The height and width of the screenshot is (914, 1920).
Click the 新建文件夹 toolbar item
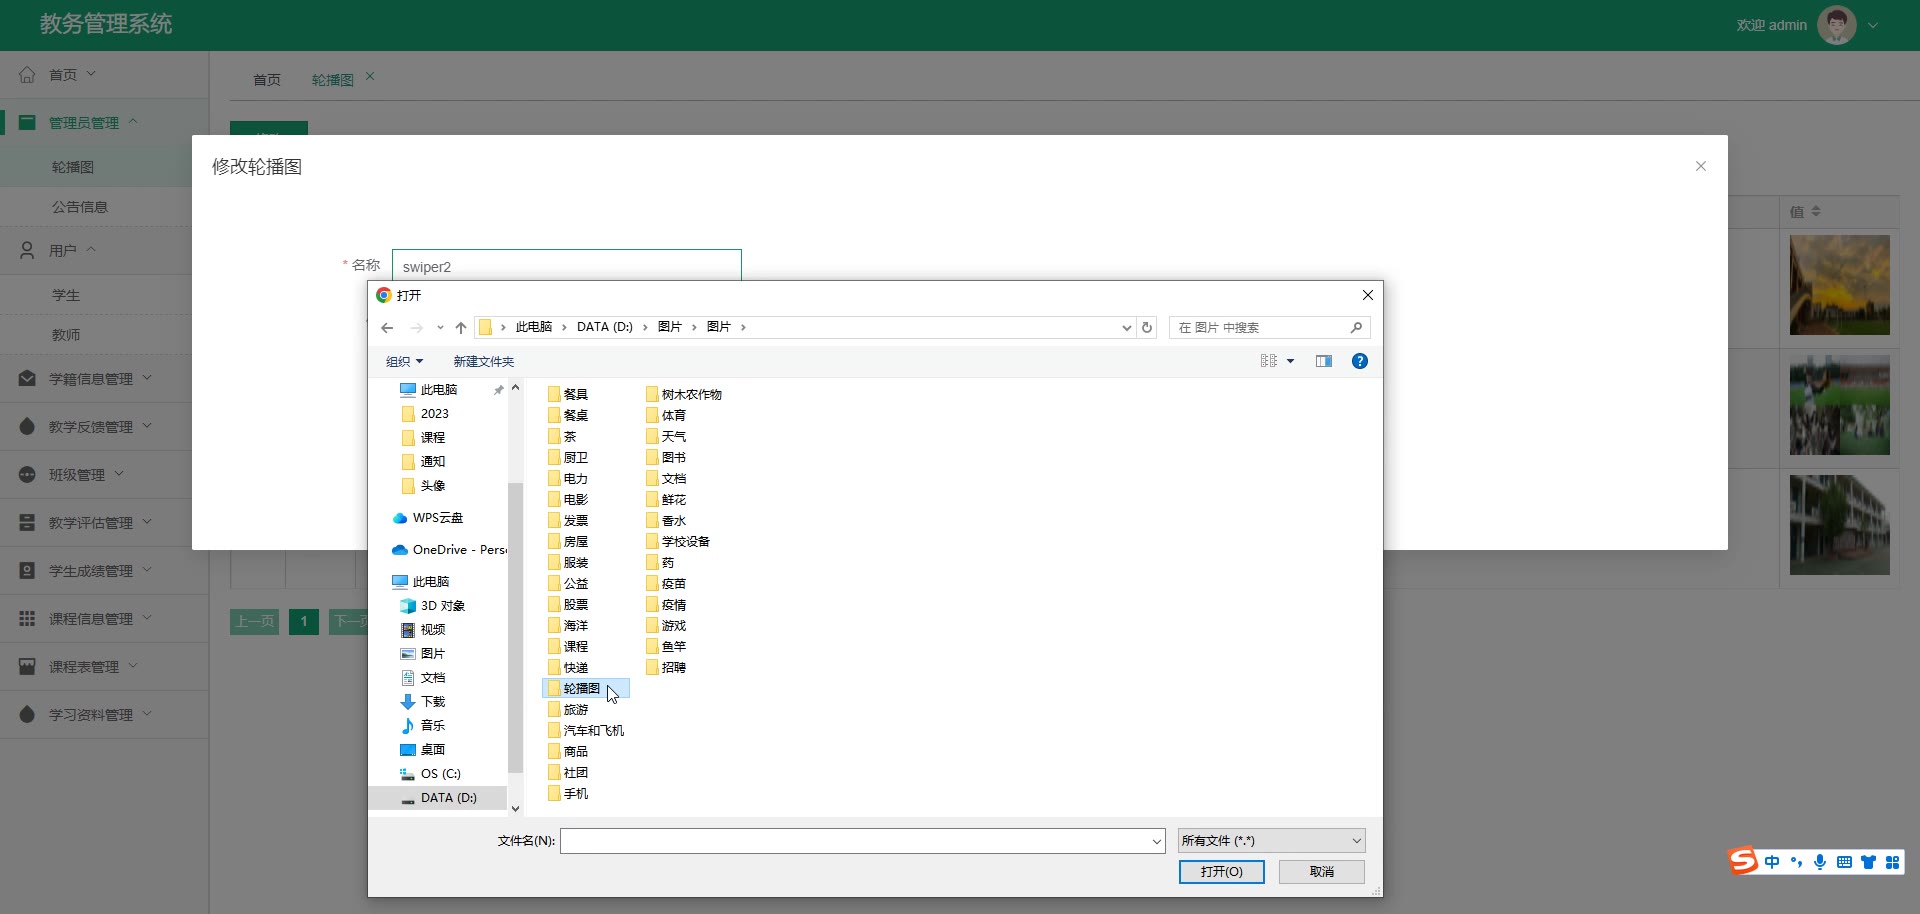483,362
